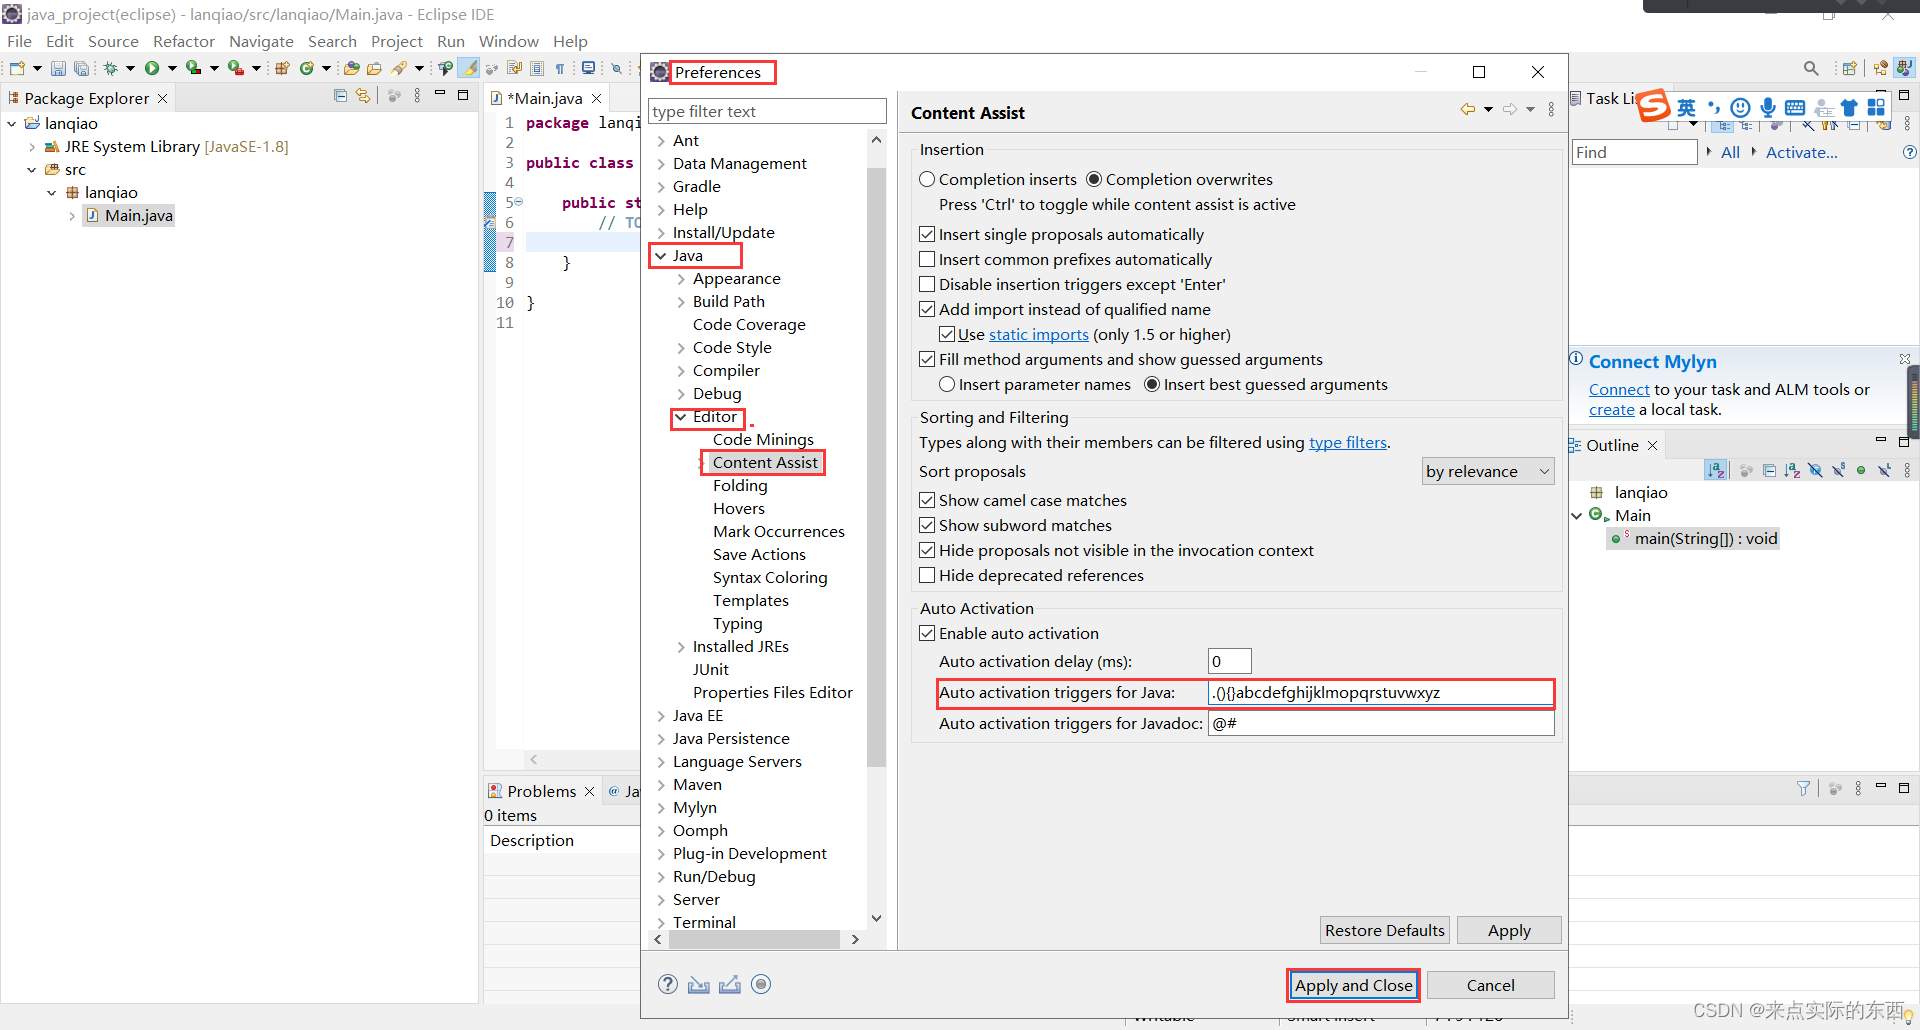Open the Project menu

point(396,41)
